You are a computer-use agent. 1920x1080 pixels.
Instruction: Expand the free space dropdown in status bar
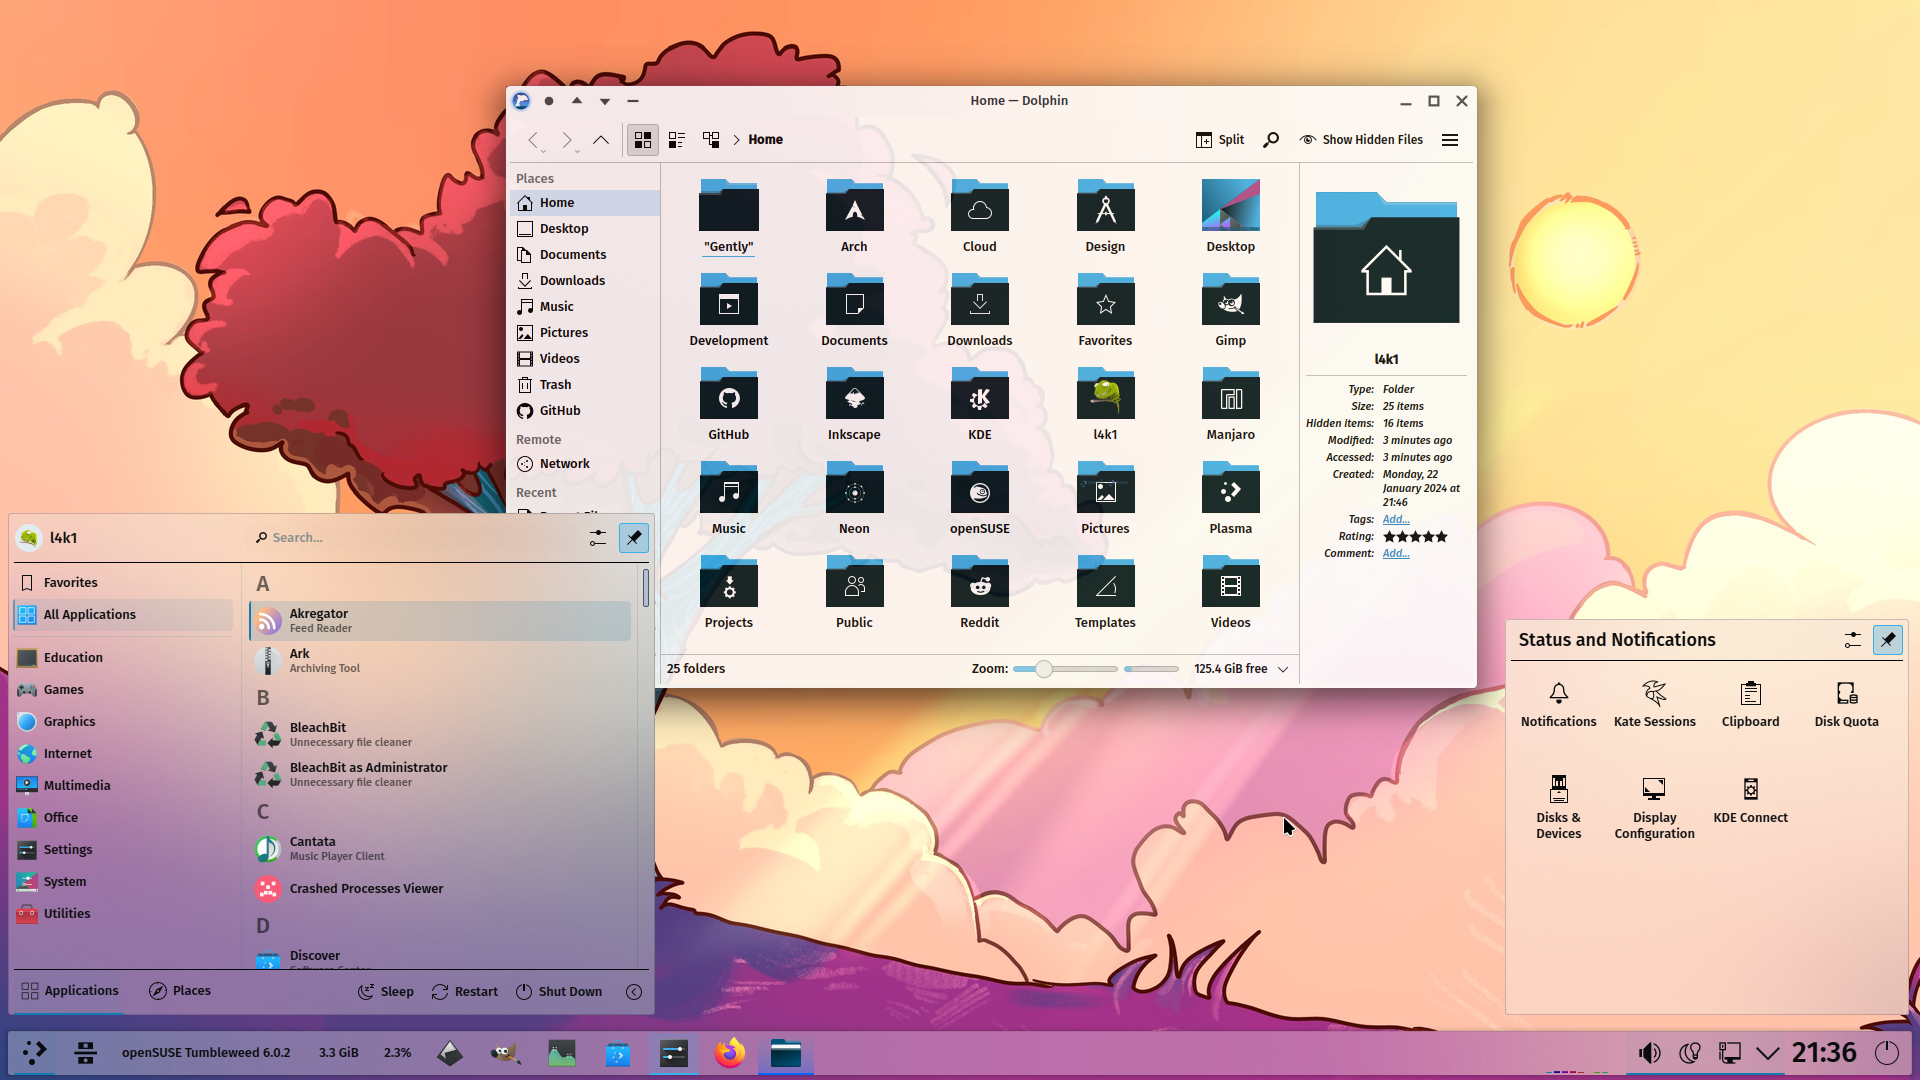pos(1283,669)
